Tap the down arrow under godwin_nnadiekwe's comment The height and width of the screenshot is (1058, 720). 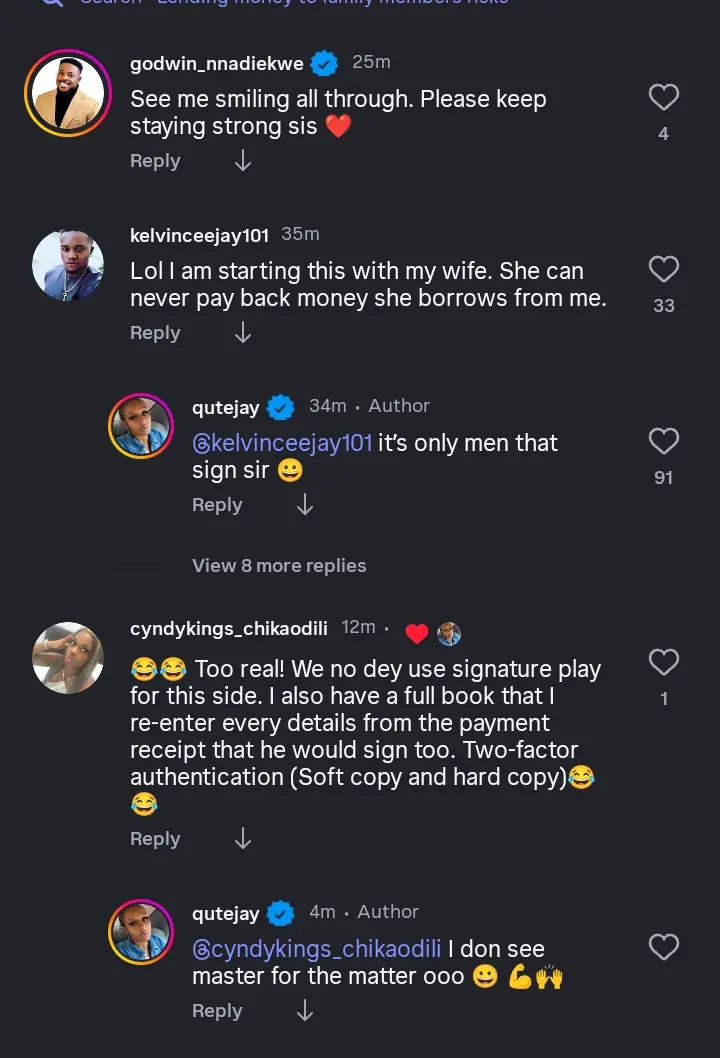(x=242, y=161)
